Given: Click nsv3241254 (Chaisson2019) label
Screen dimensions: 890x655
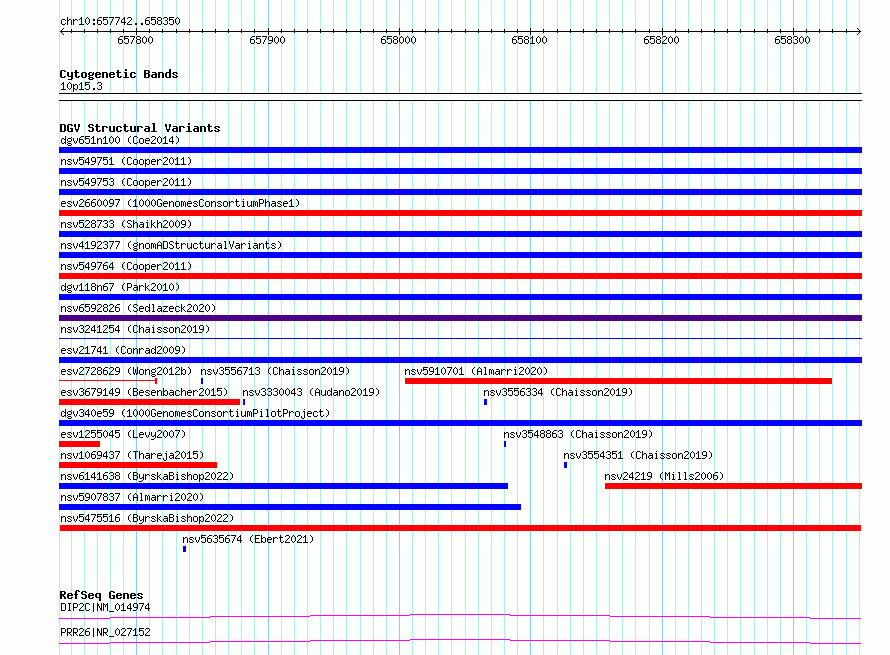Looking at the screenshot, I should pyautogui.click(x=135, y=329).
